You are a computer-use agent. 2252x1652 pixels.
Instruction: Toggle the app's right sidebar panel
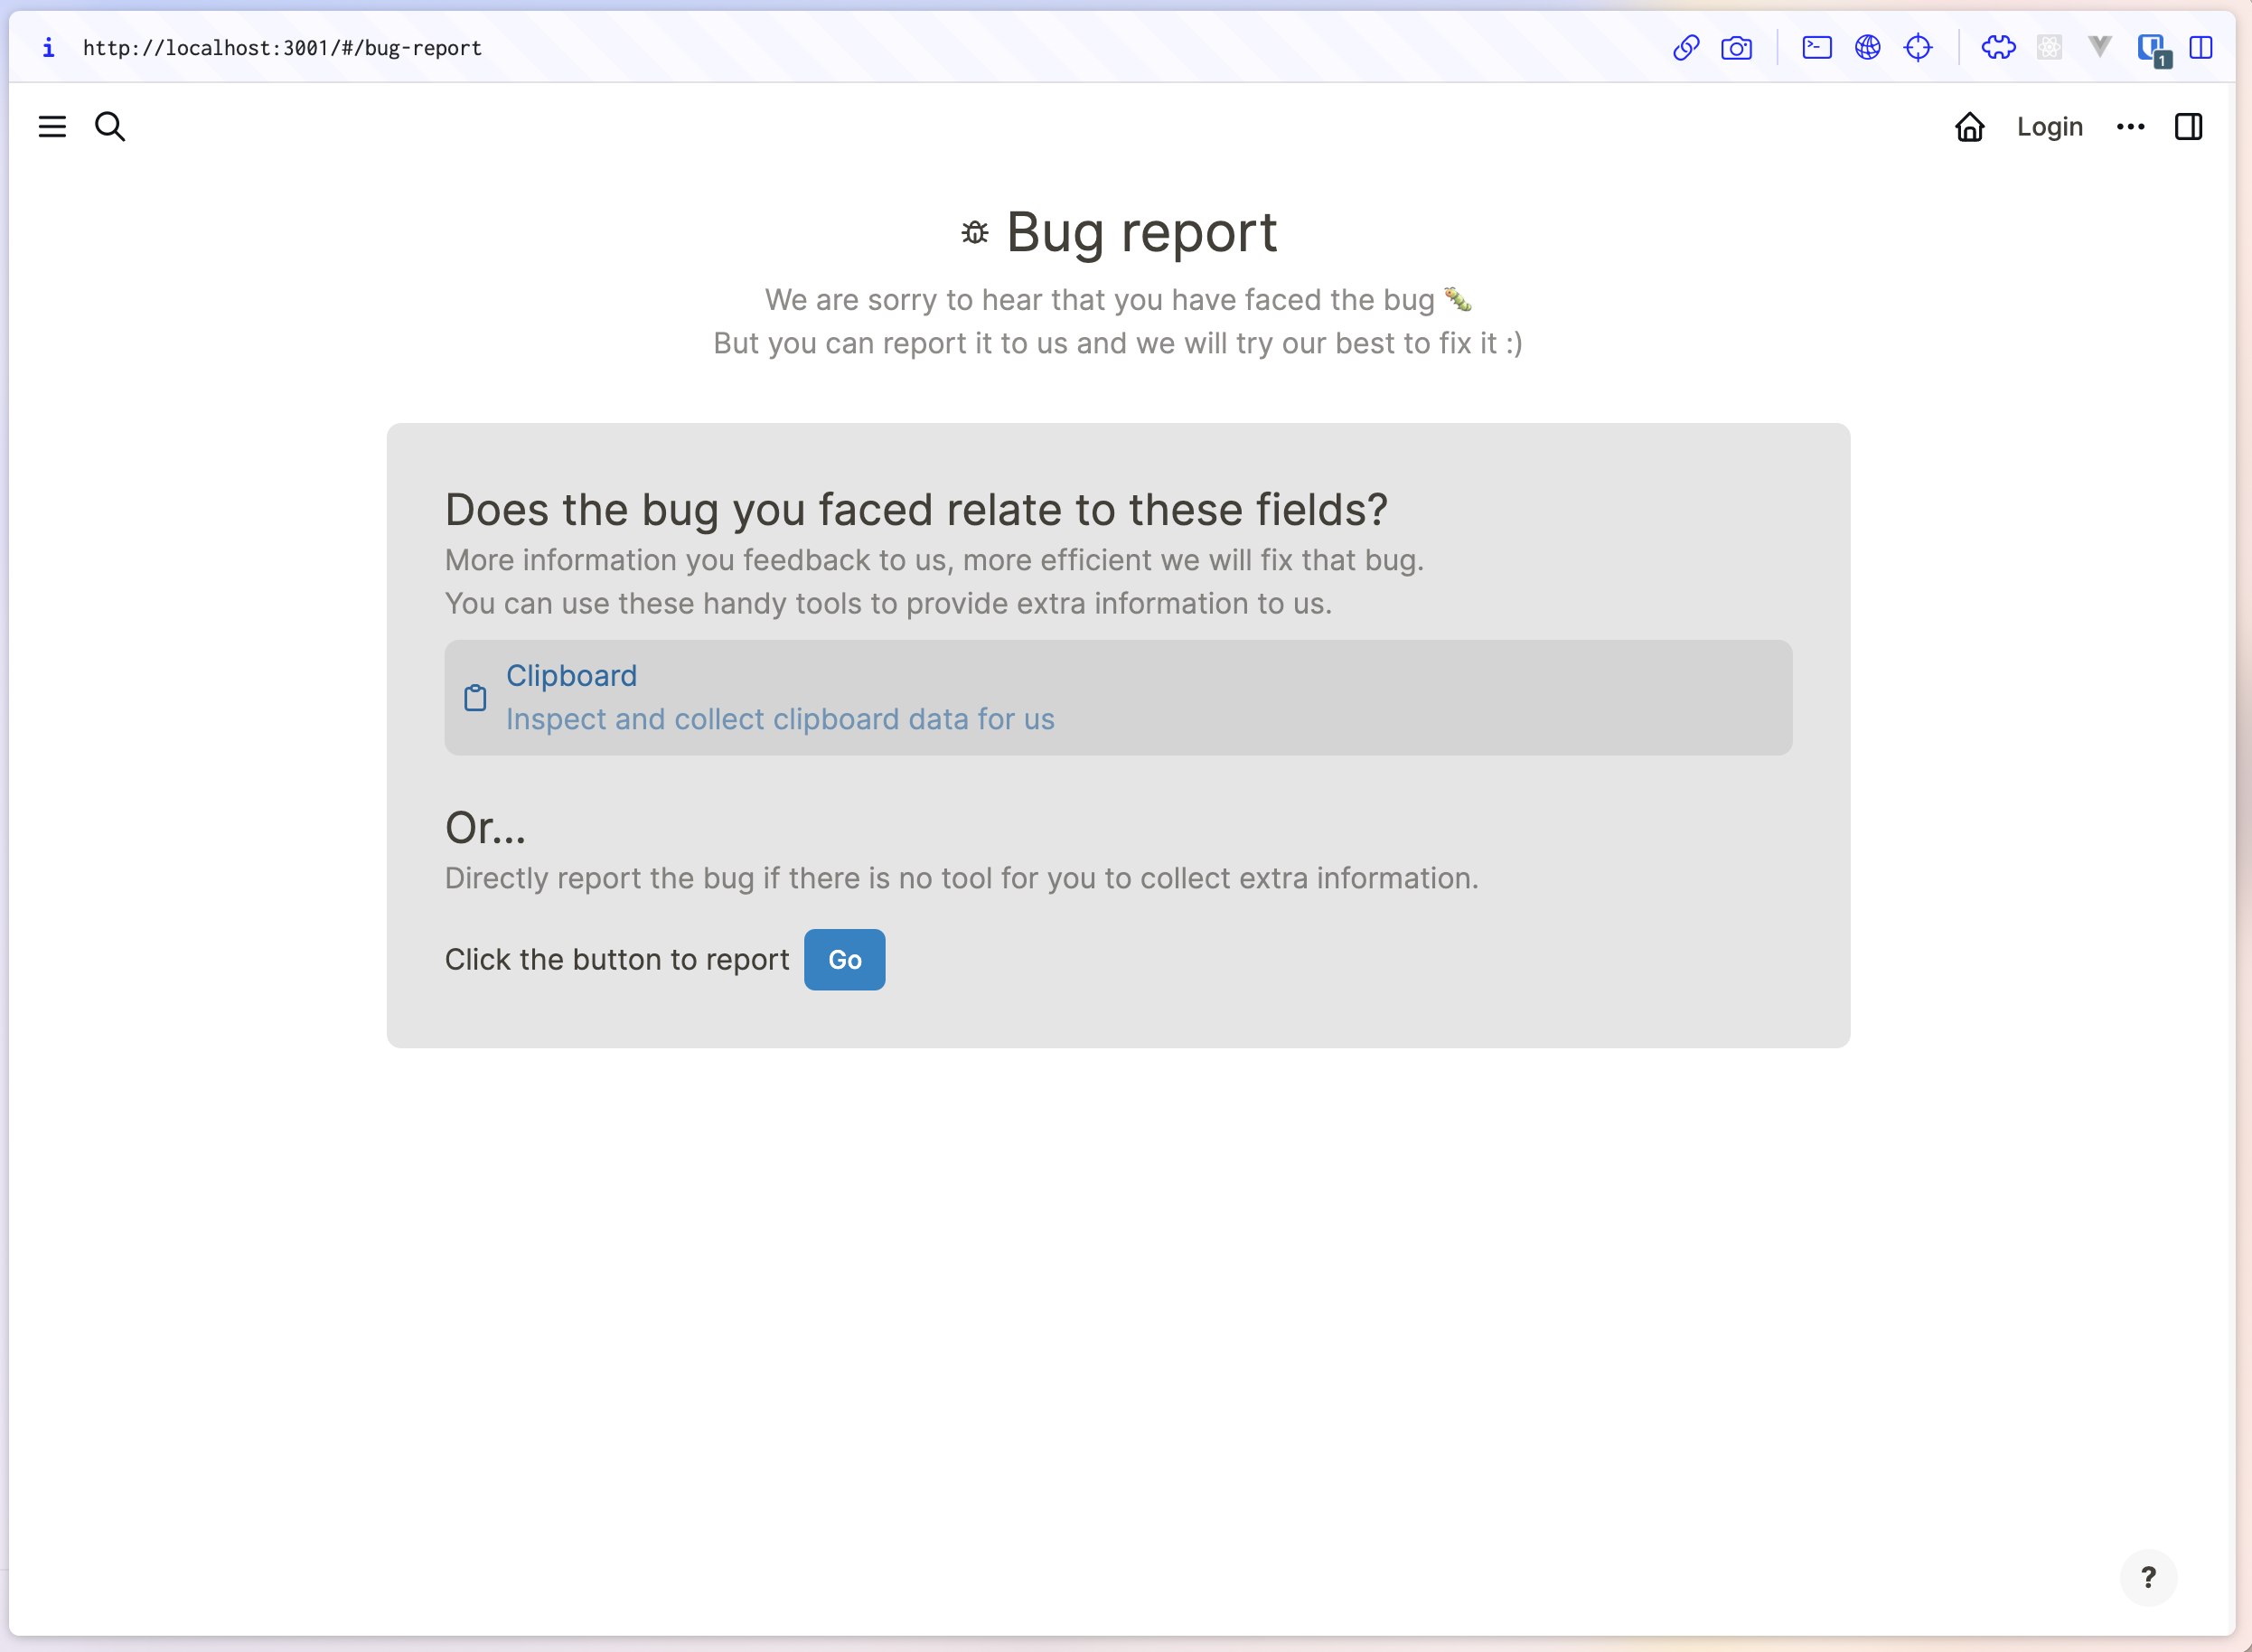pos(2188,127)
